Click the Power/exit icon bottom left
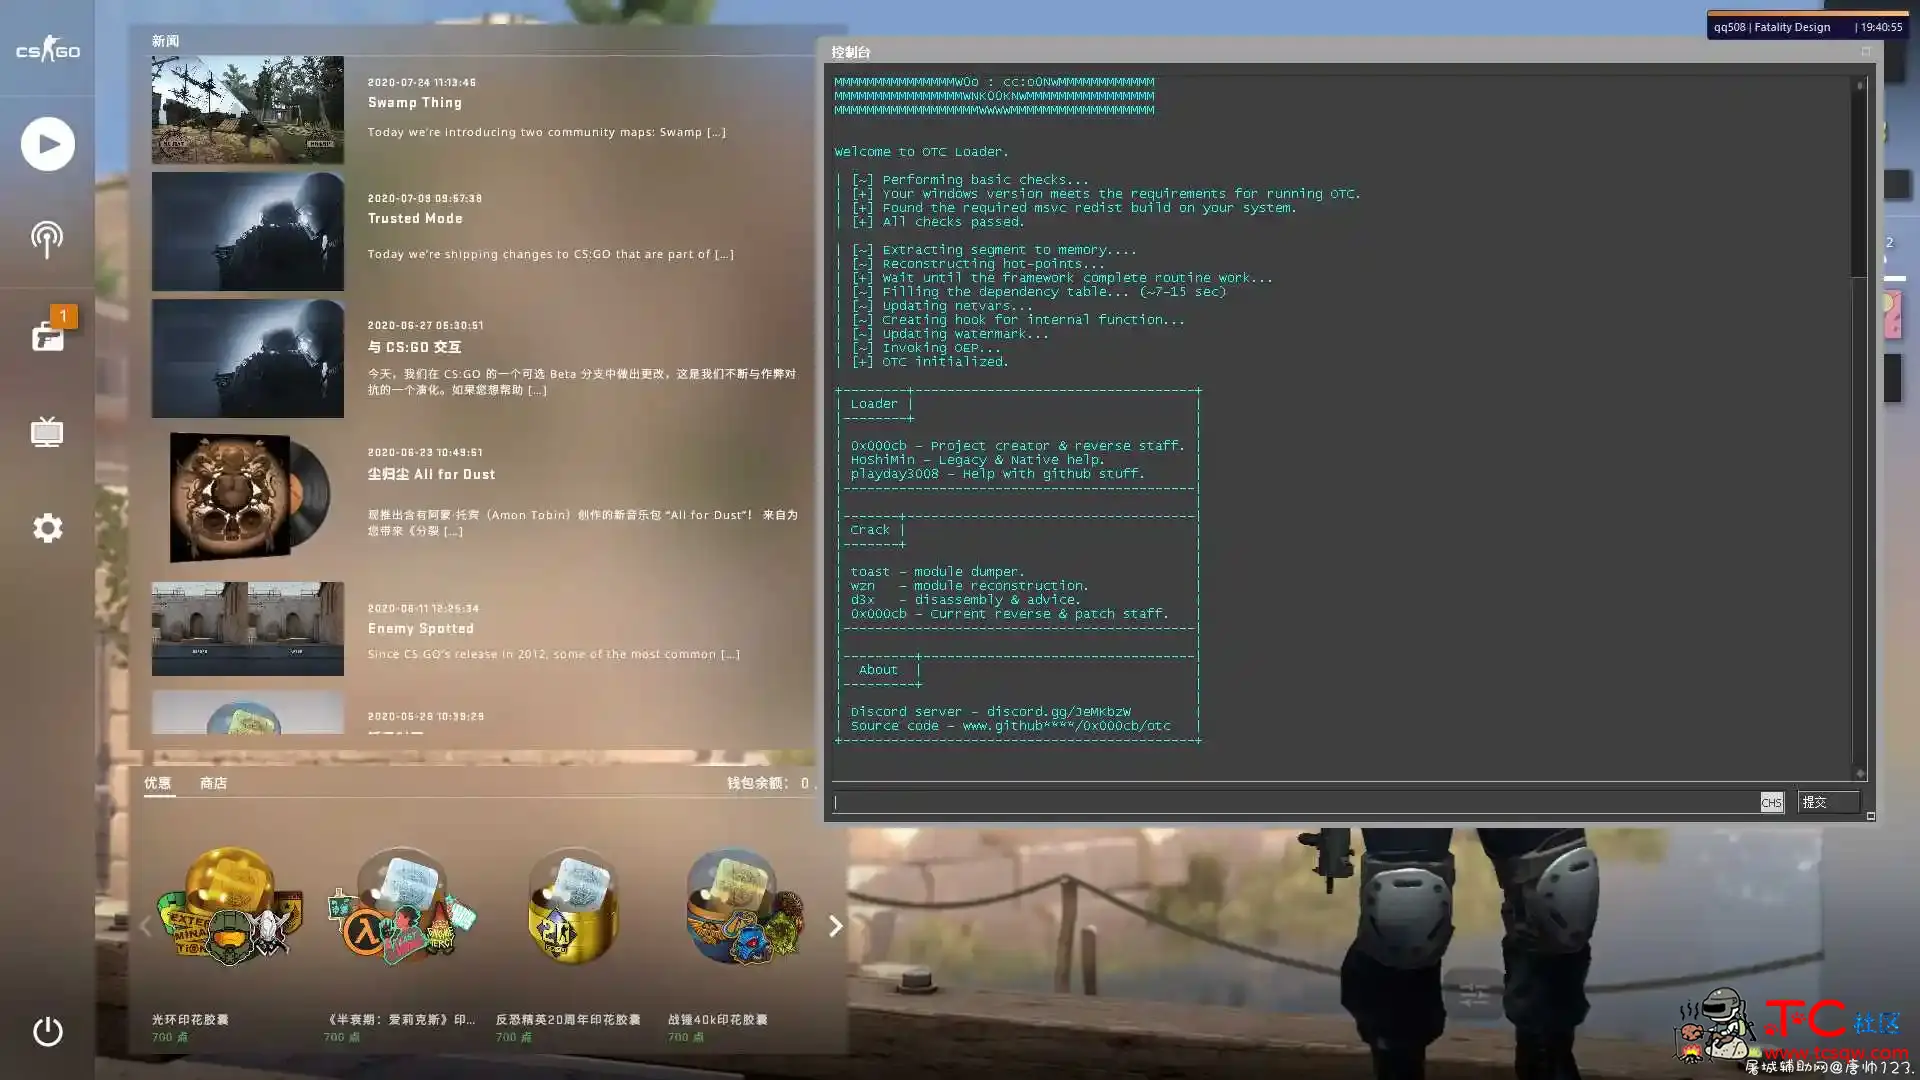 (45, 1030)
